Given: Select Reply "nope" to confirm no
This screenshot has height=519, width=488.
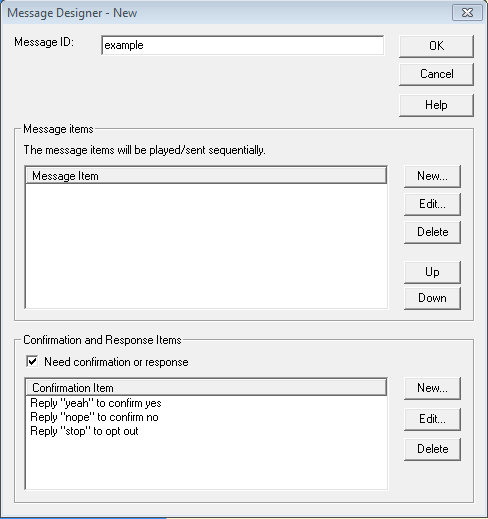Looking at the screenshot, I should click(94, 417).
